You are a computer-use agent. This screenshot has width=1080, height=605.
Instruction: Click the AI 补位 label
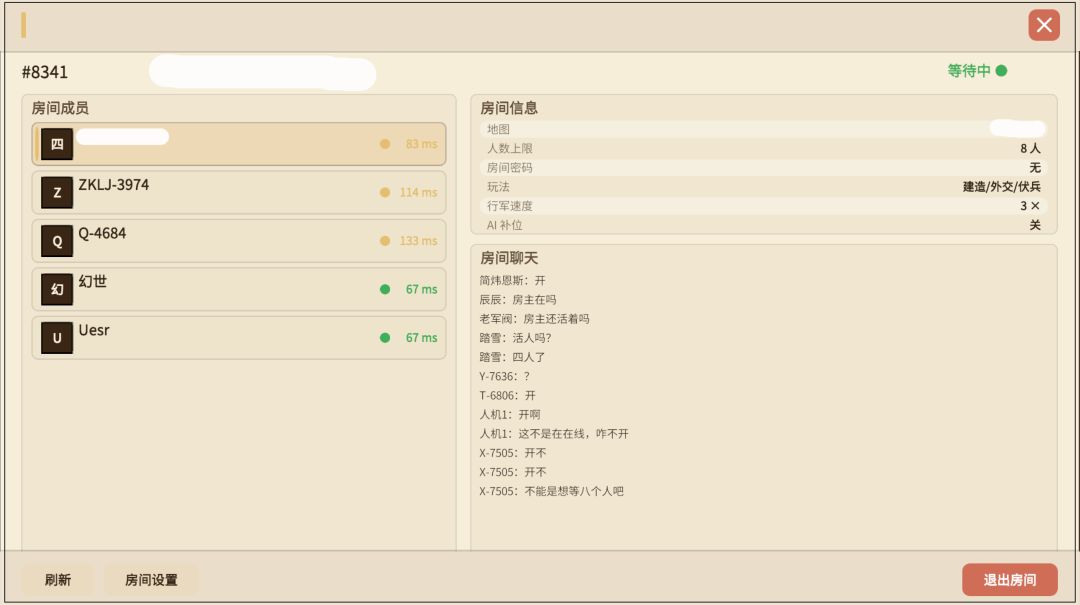[x=504, y=225]
